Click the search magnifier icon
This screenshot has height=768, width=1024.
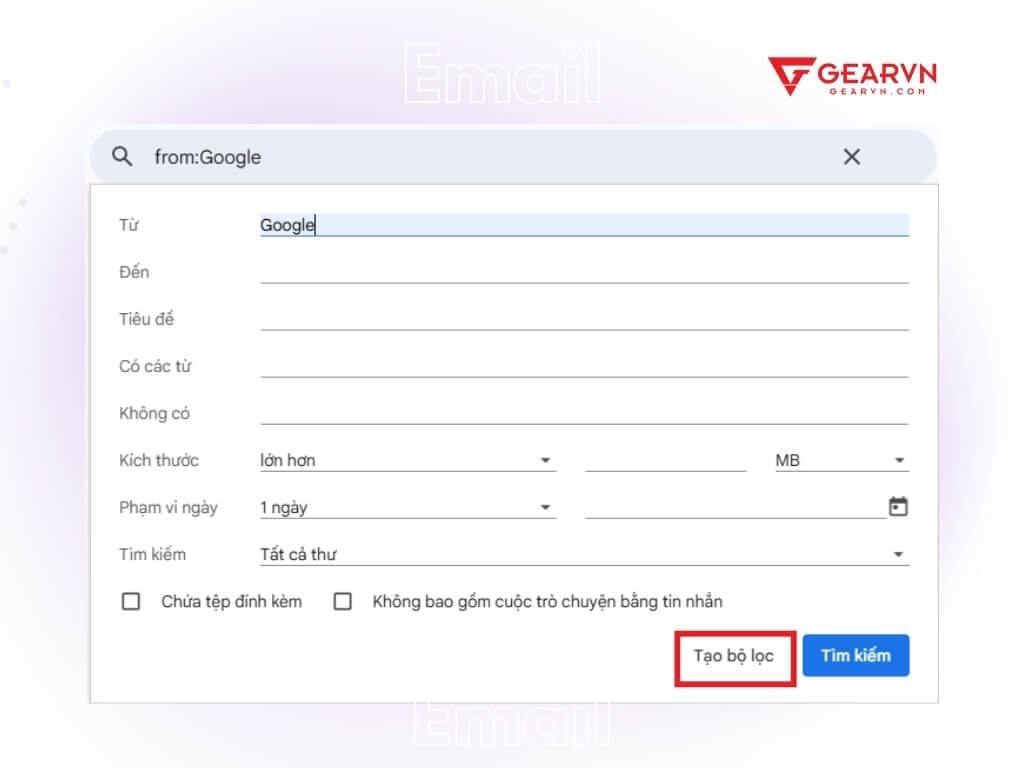click(x=121, y=157)
